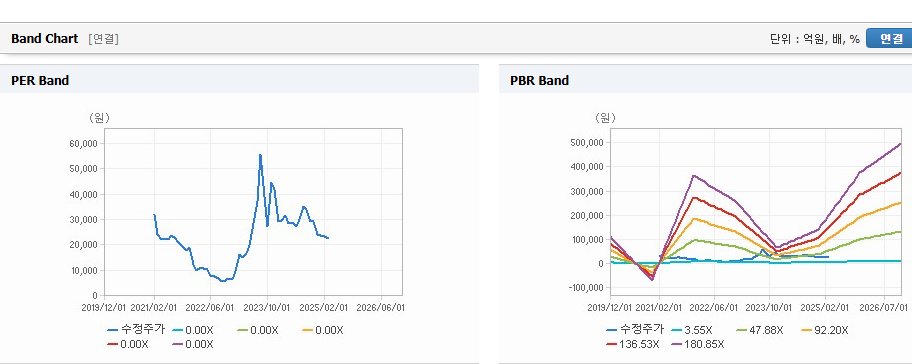Click the teal 0.00X legend entry
This screenshot has width=912, height=364.
tap(193, 330)
